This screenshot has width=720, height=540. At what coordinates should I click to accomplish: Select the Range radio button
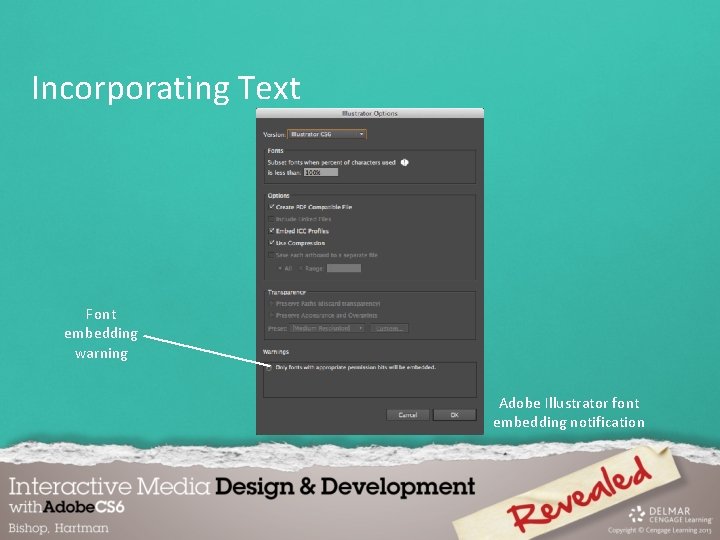(301, 268)
